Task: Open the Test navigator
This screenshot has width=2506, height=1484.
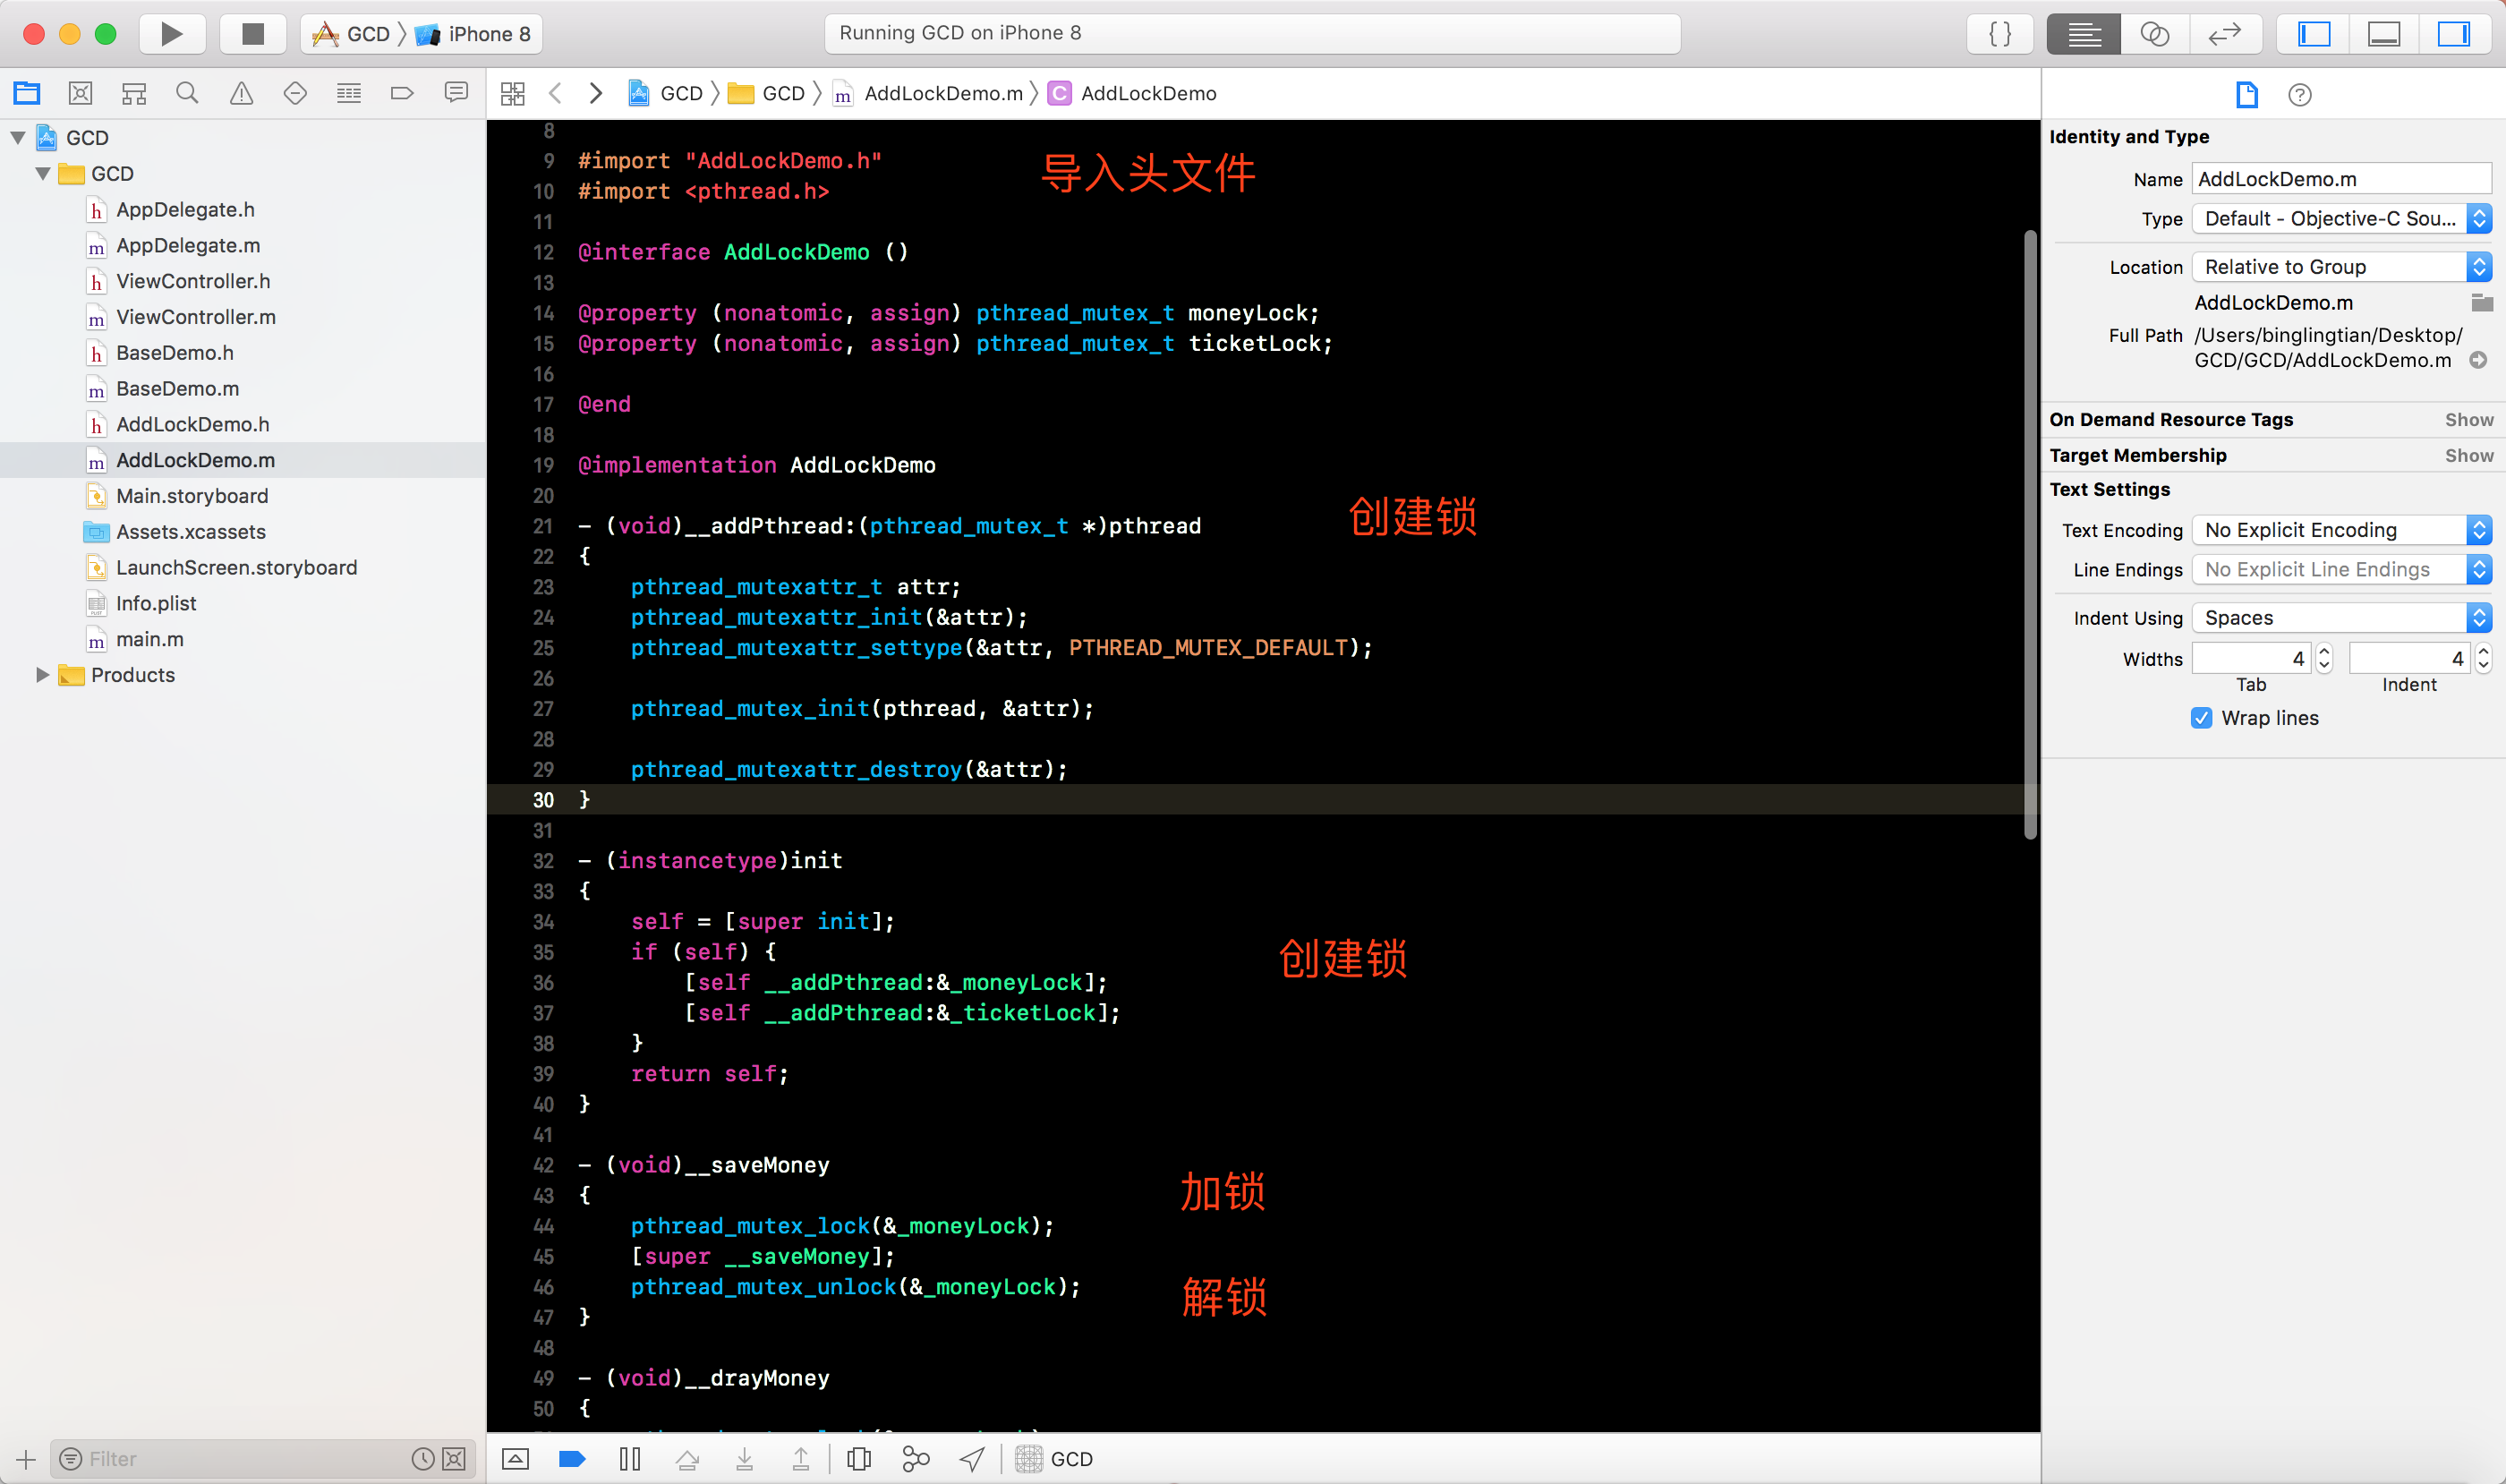Action: (295, 93)
